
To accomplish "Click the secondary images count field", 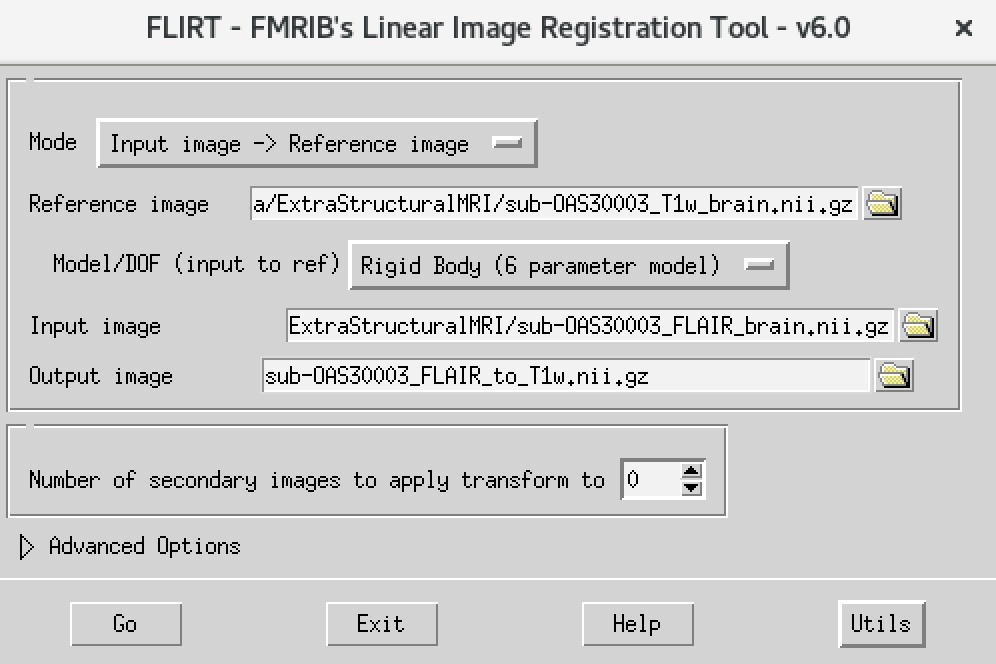I will coord(650,480).
